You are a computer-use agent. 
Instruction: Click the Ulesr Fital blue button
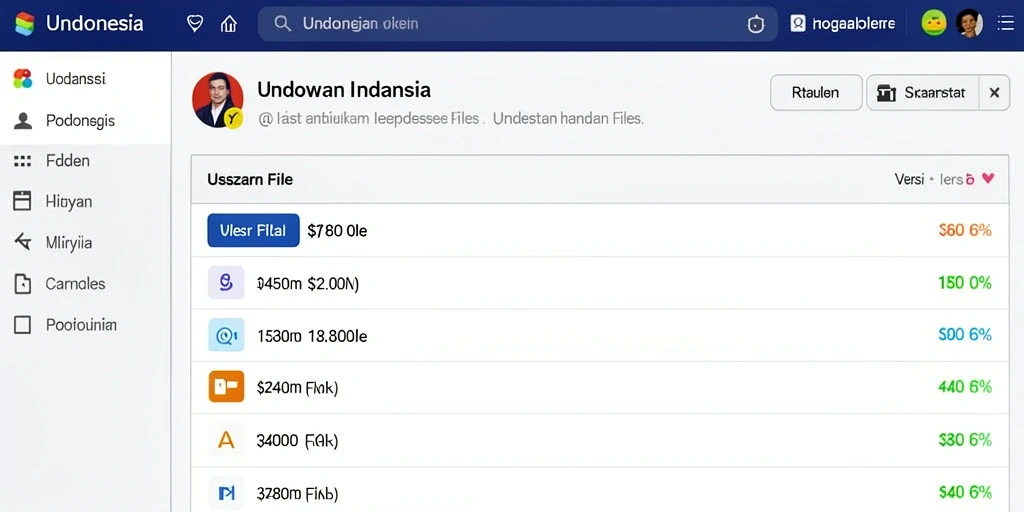[253, 231]
